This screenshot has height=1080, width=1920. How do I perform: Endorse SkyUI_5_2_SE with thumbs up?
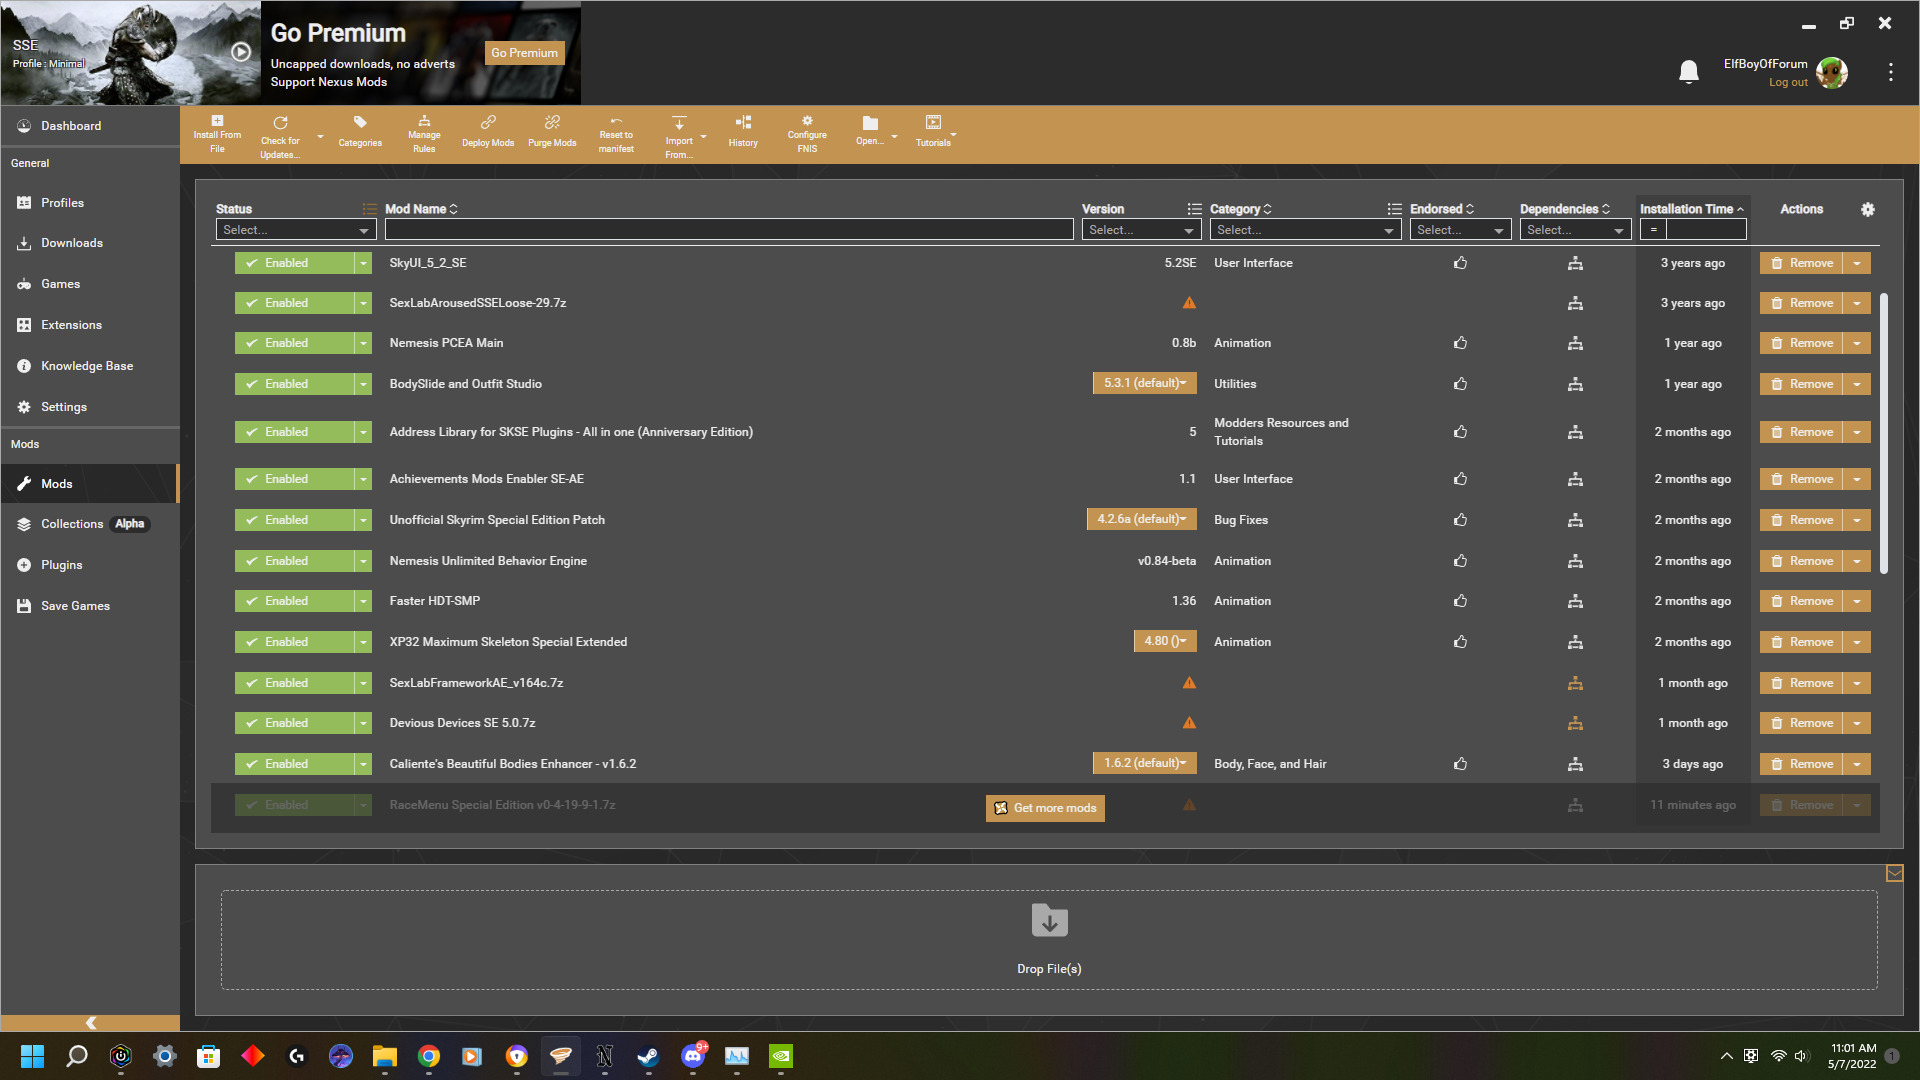point(1460,263)
